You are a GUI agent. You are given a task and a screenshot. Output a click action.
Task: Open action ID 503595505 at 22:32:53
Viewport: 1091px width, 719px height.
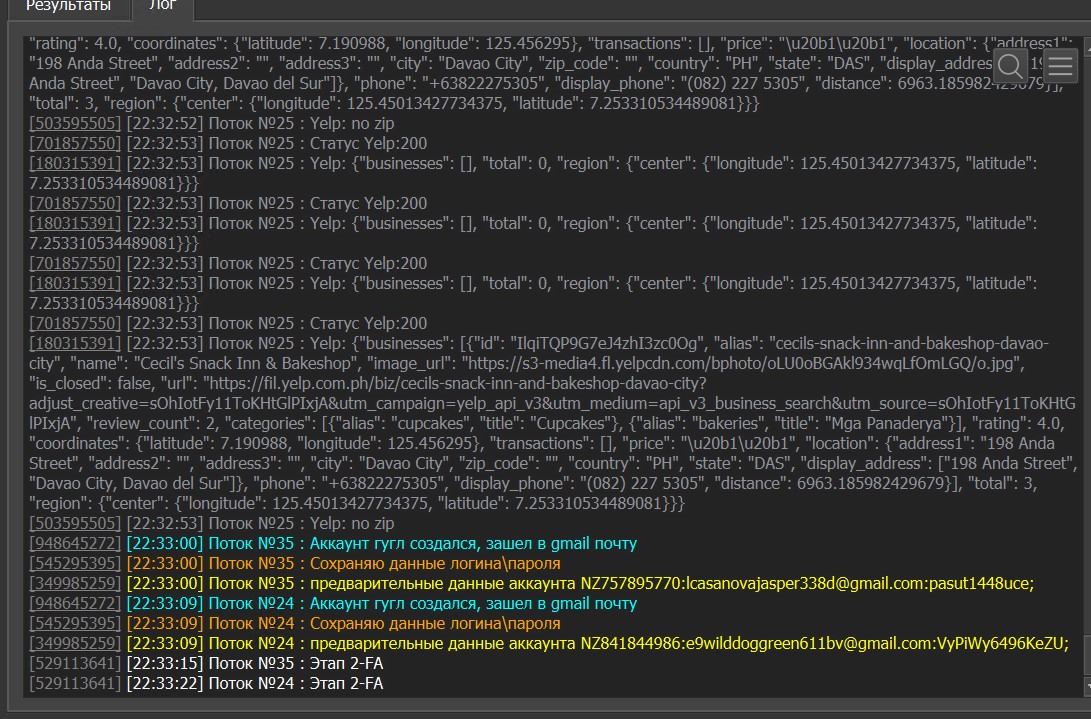tap(76, 524)
